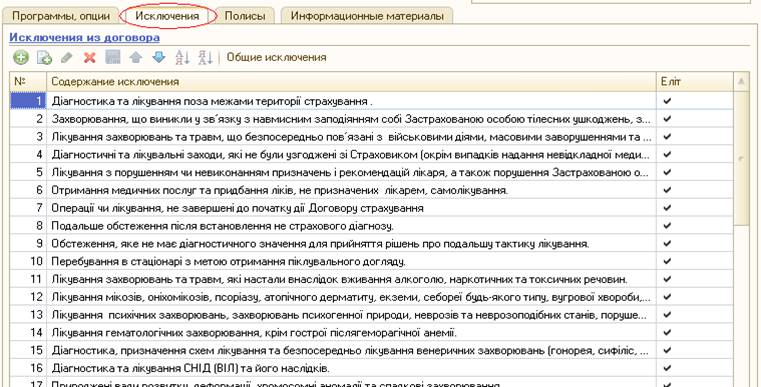Select row about 'лікування венеричних захворювань'

(372, 350)
